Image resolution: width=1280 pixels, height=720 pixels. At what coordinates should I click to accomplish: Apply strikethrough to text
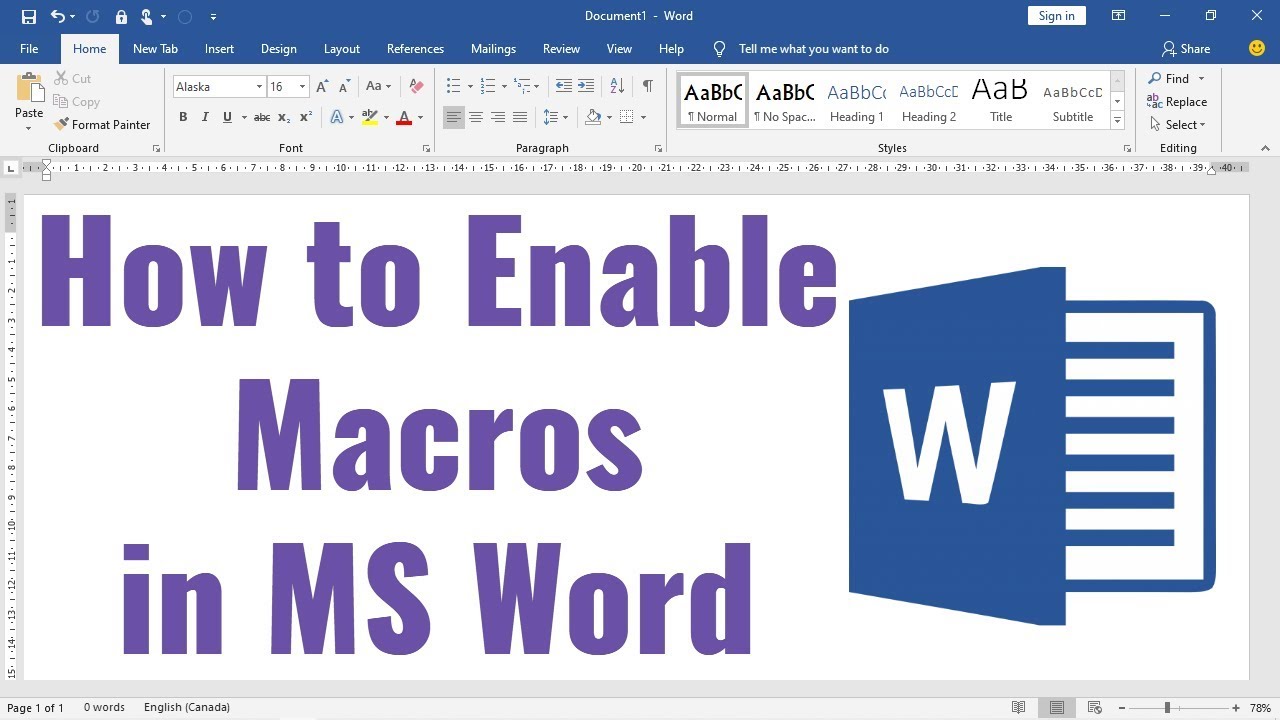pyautogui.click(x=262, y=117)
